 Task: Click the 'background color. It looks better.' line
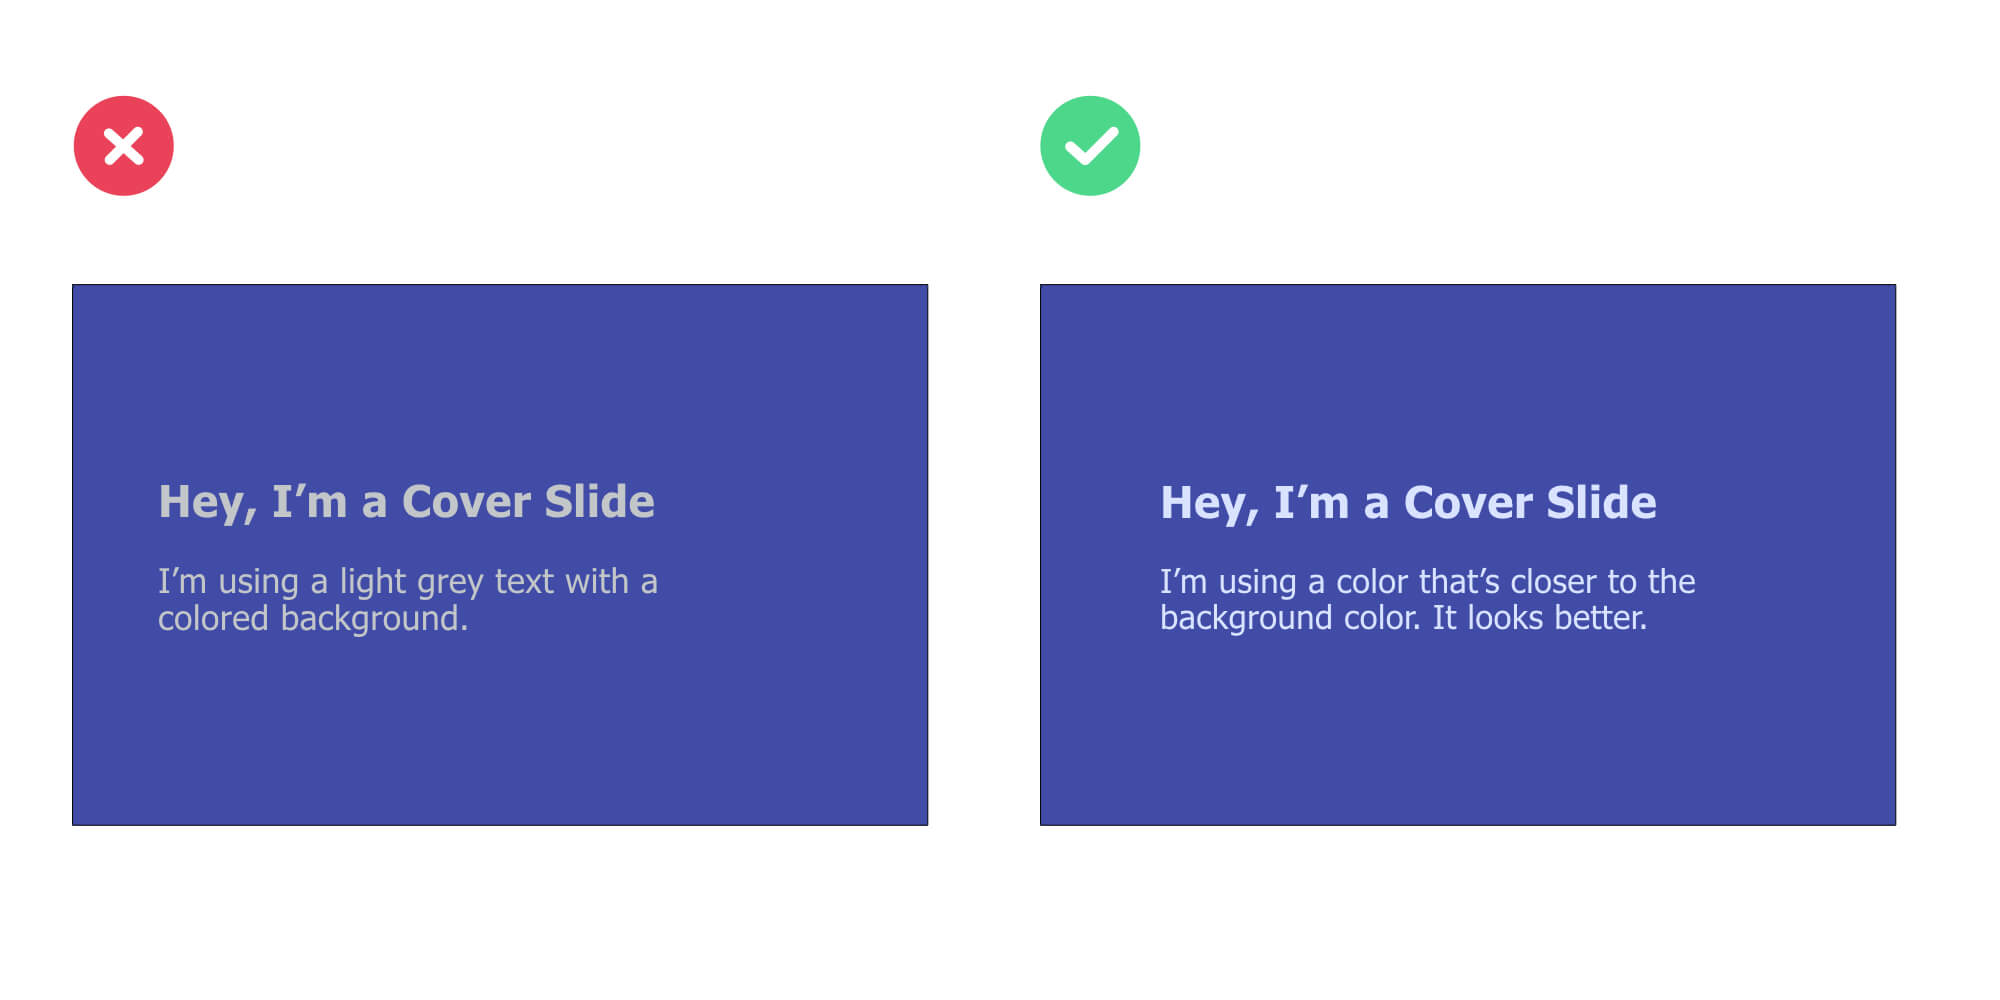1403,618
